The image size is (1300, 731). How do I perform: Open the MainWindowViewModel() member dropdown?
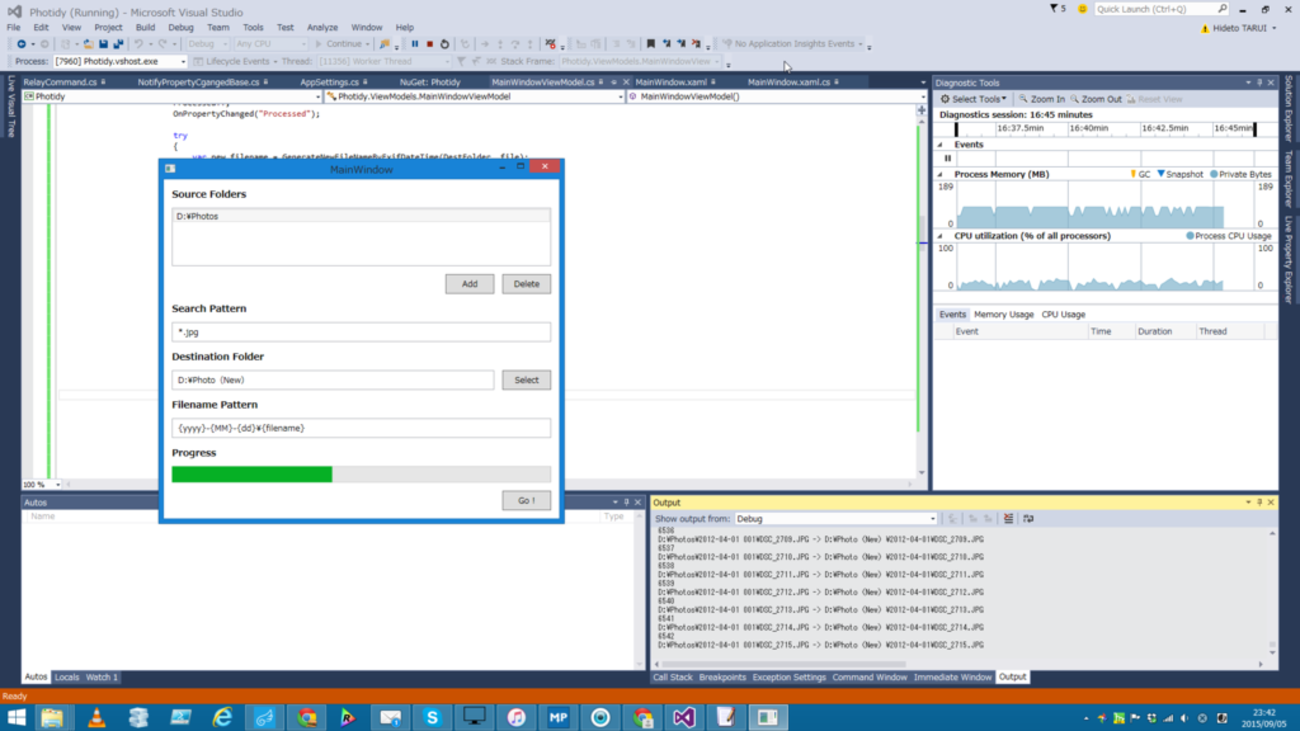tap(775, 97)
